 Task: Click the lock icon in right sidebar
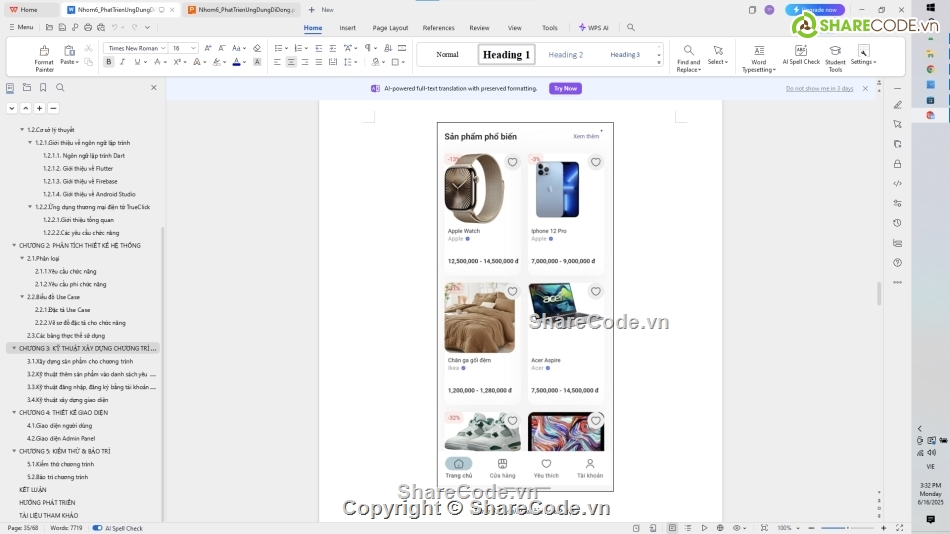897,164
